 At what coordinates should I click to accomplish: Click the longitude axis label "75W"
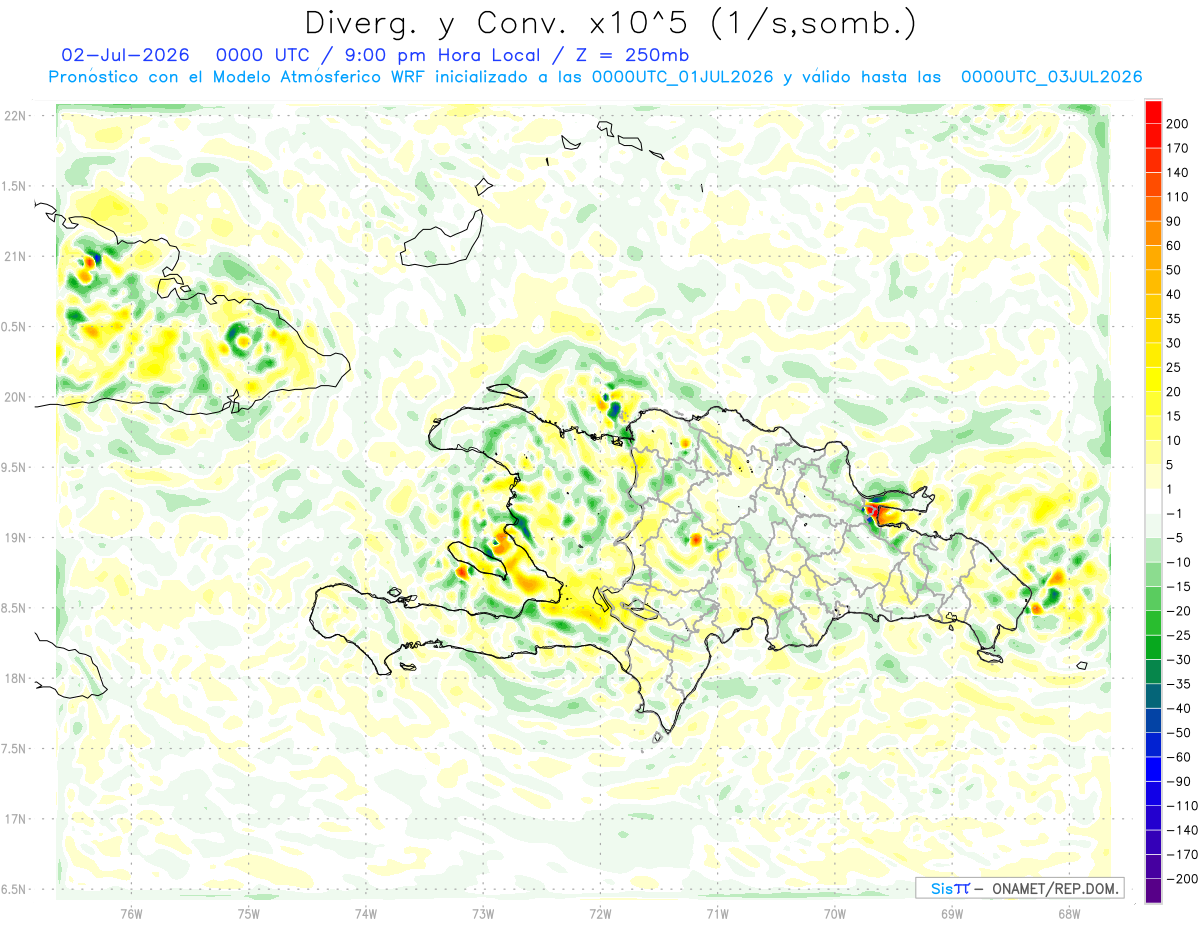click(249, 912)
